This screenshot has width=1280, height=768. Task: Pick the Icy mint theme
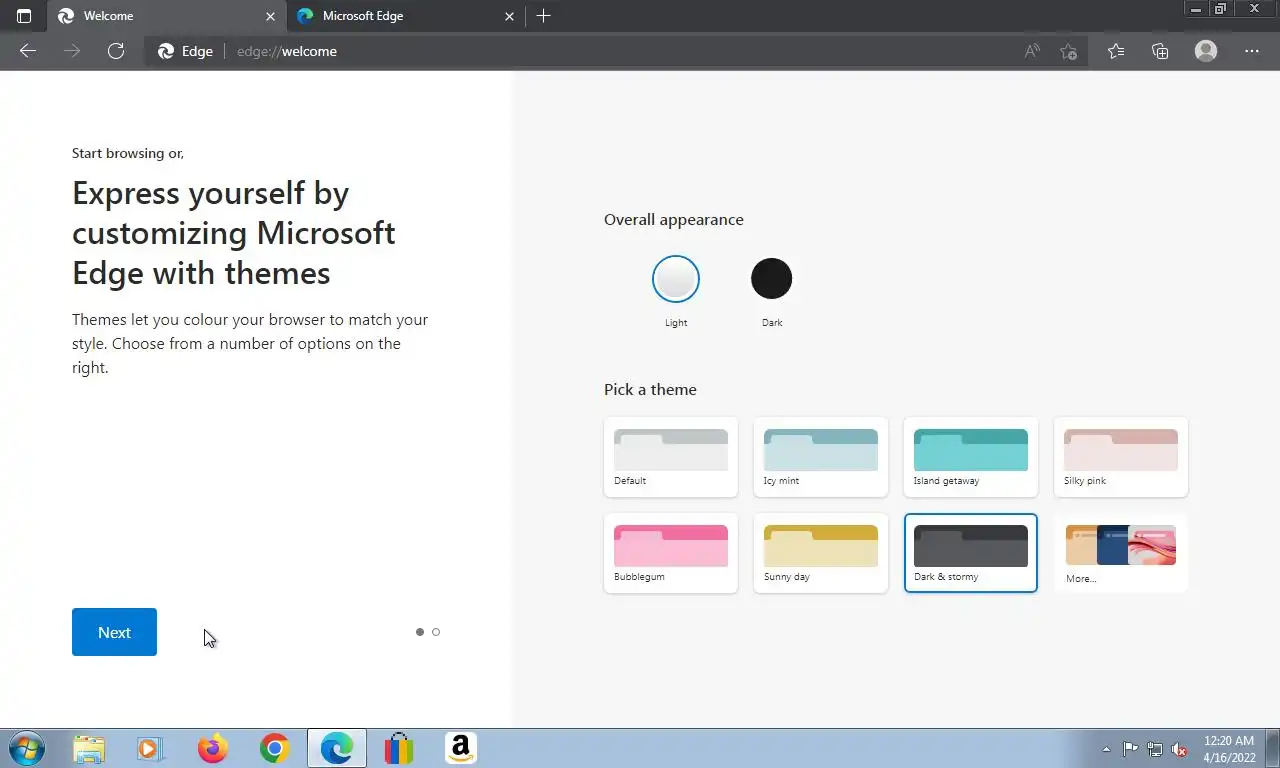pos(821,457)
